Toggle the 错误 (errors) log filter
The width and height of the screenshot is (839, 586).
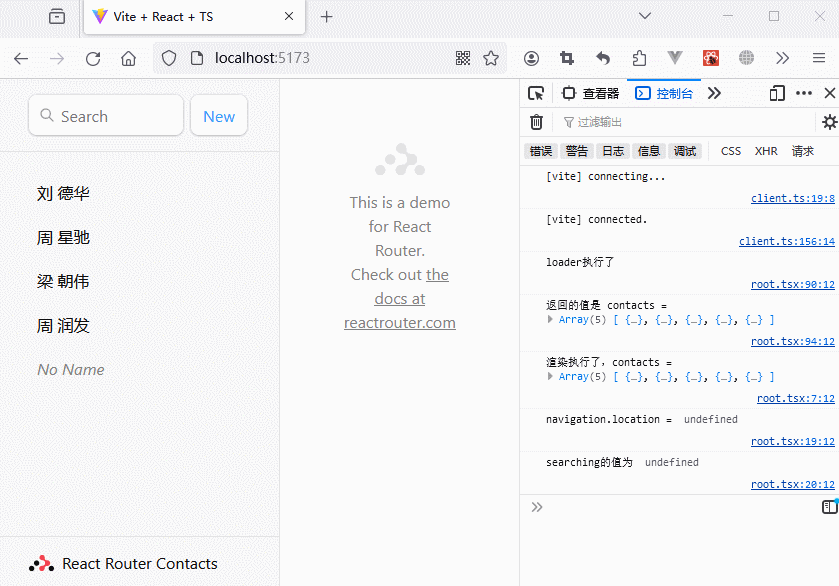[x=541, y=151]
